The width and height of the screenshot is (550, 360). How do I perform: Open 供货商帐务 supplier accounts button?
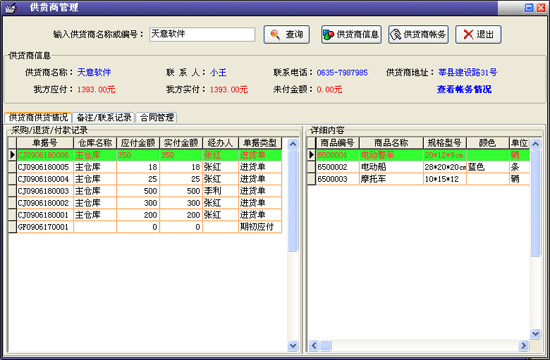click(x=418, y=34)
